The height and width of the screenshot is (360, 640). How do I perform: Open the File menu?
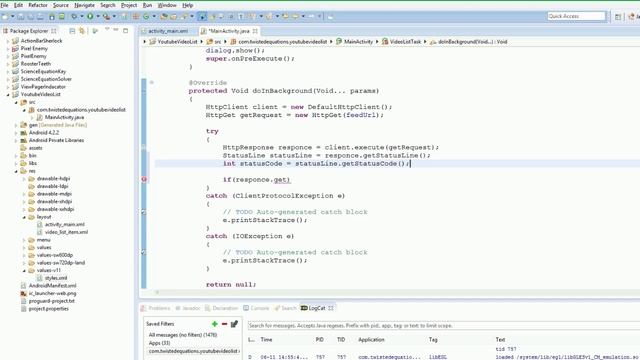coord(4,5)
